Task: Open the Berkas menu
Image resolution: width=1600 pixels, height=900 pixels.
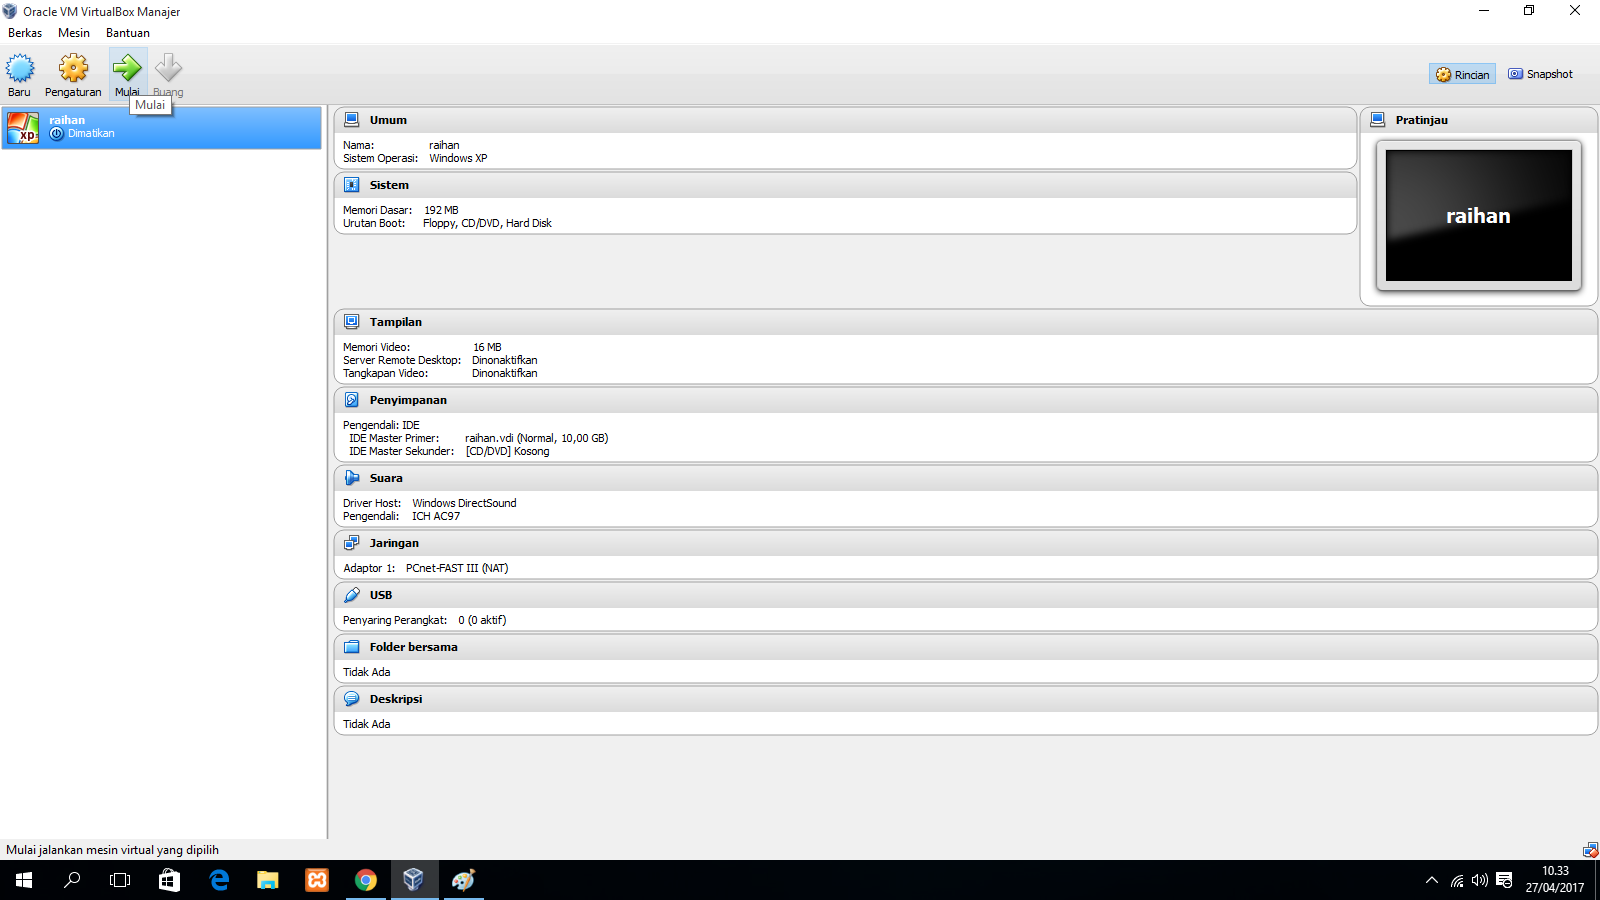Action: pos(25,33)
